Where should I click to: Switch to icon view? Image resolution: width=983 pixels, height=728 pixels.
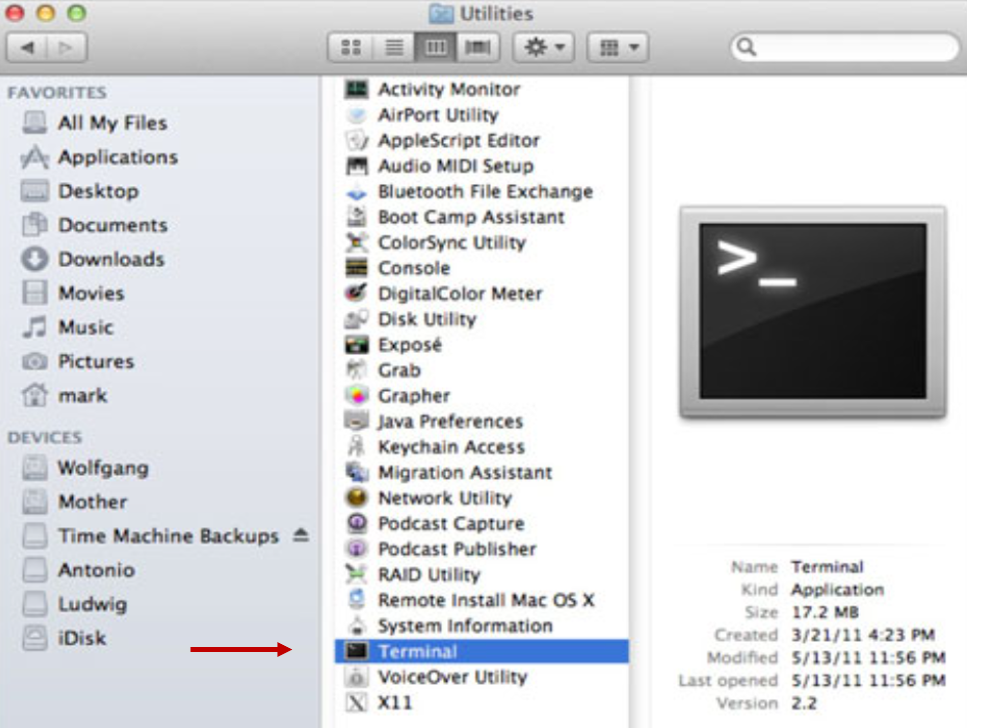(x=350, y=47)
